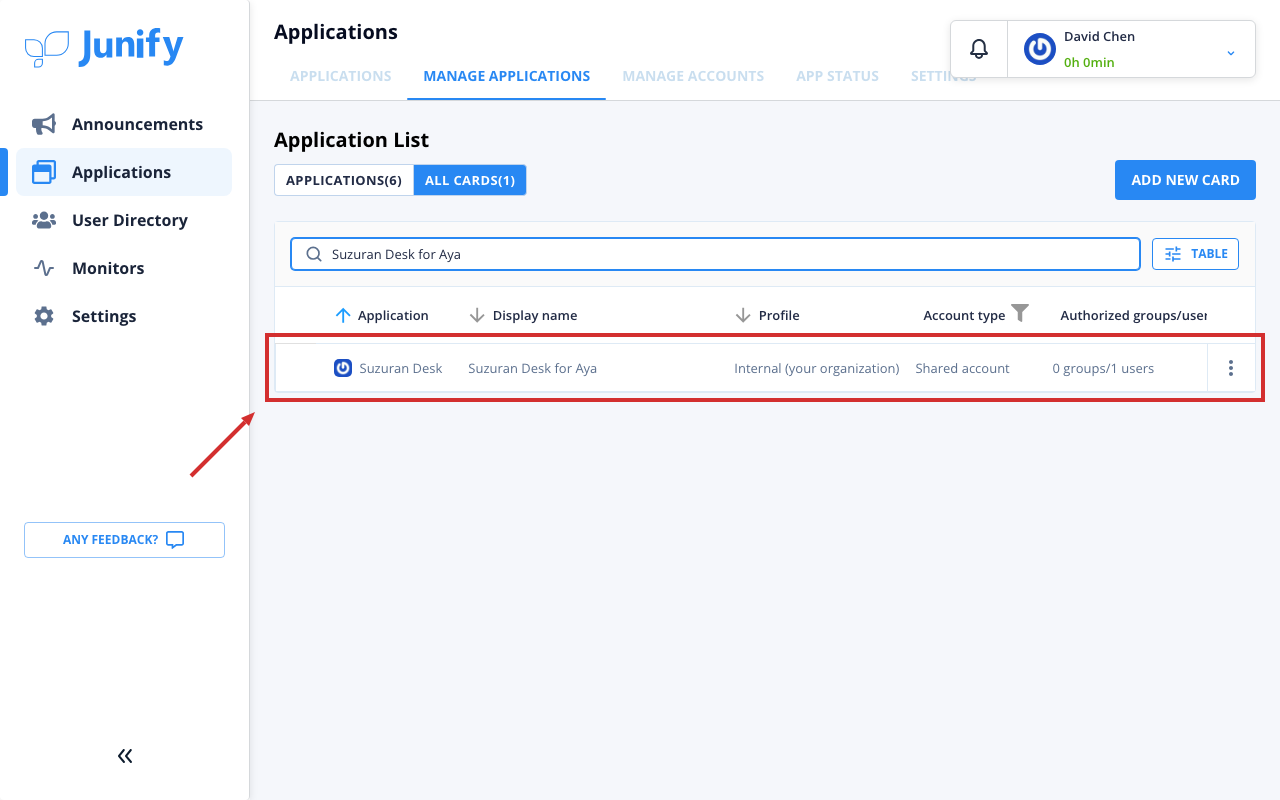Image resolution: width=1280 pixels, height=800 pixels.
Task: Toggle list to APPLICATIONS(6)
Action: [x=344, y=180]
